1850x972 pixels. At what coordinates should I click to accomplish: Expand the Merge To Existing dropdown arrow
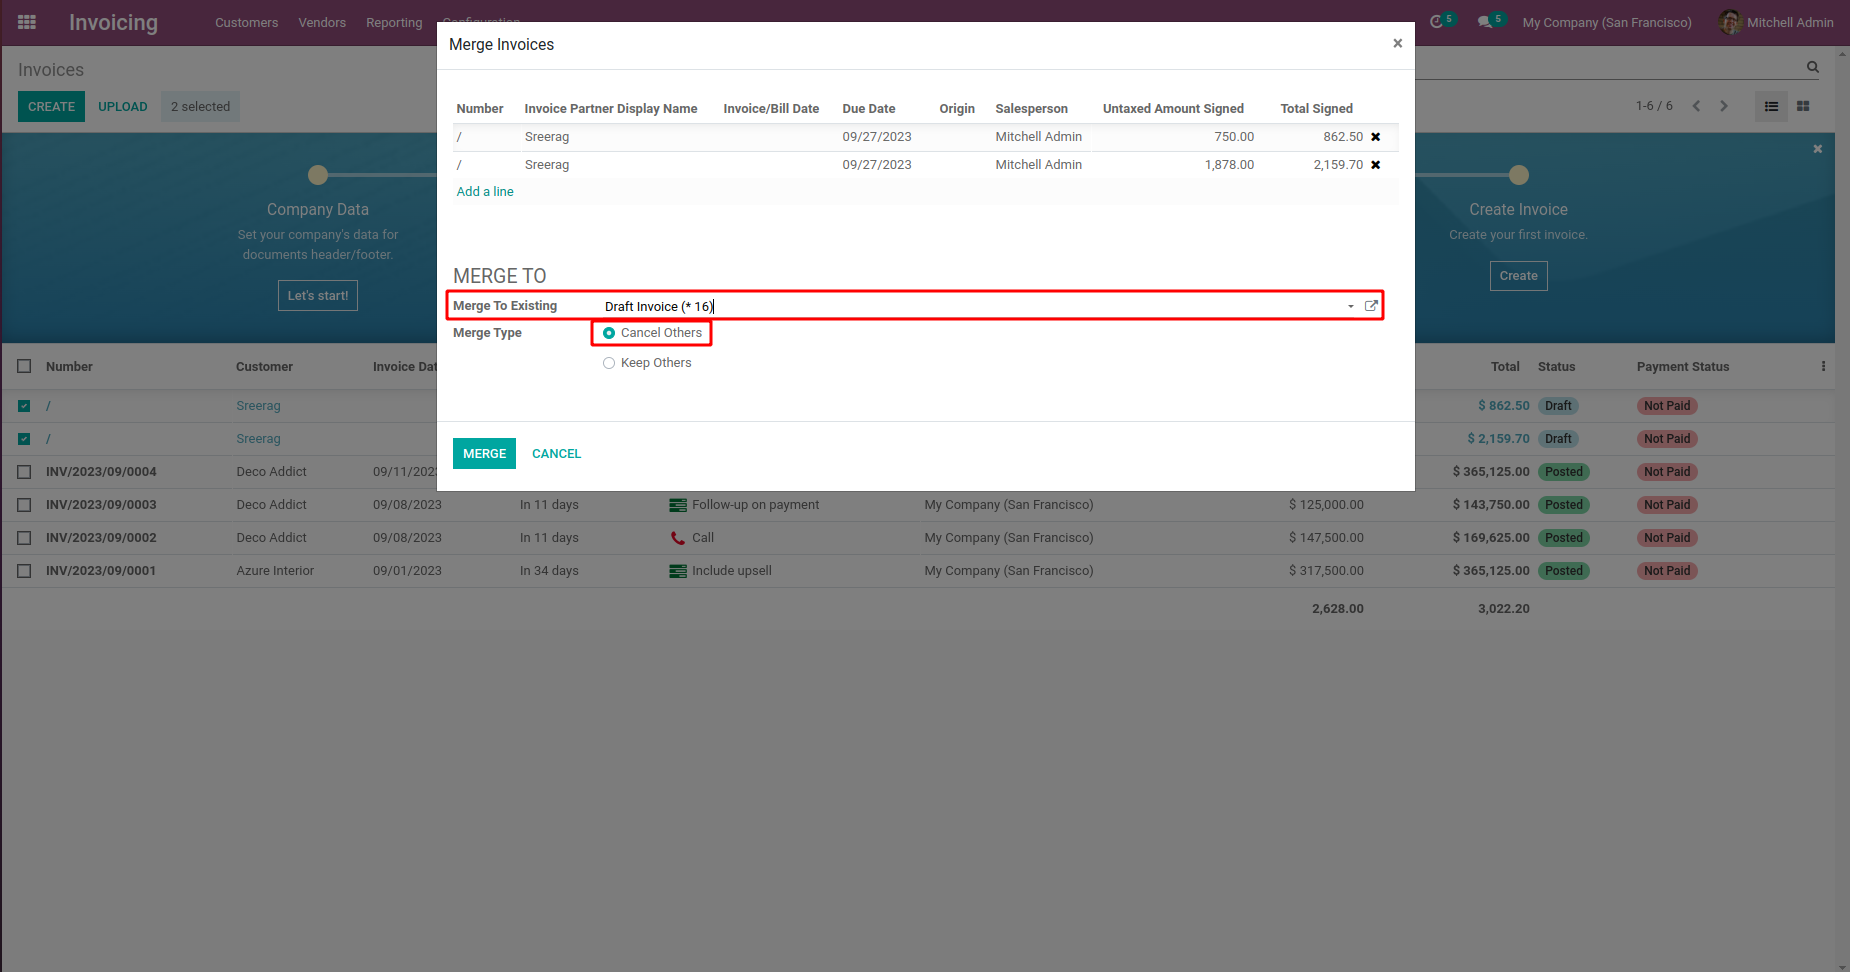(x=1350, y=307)
